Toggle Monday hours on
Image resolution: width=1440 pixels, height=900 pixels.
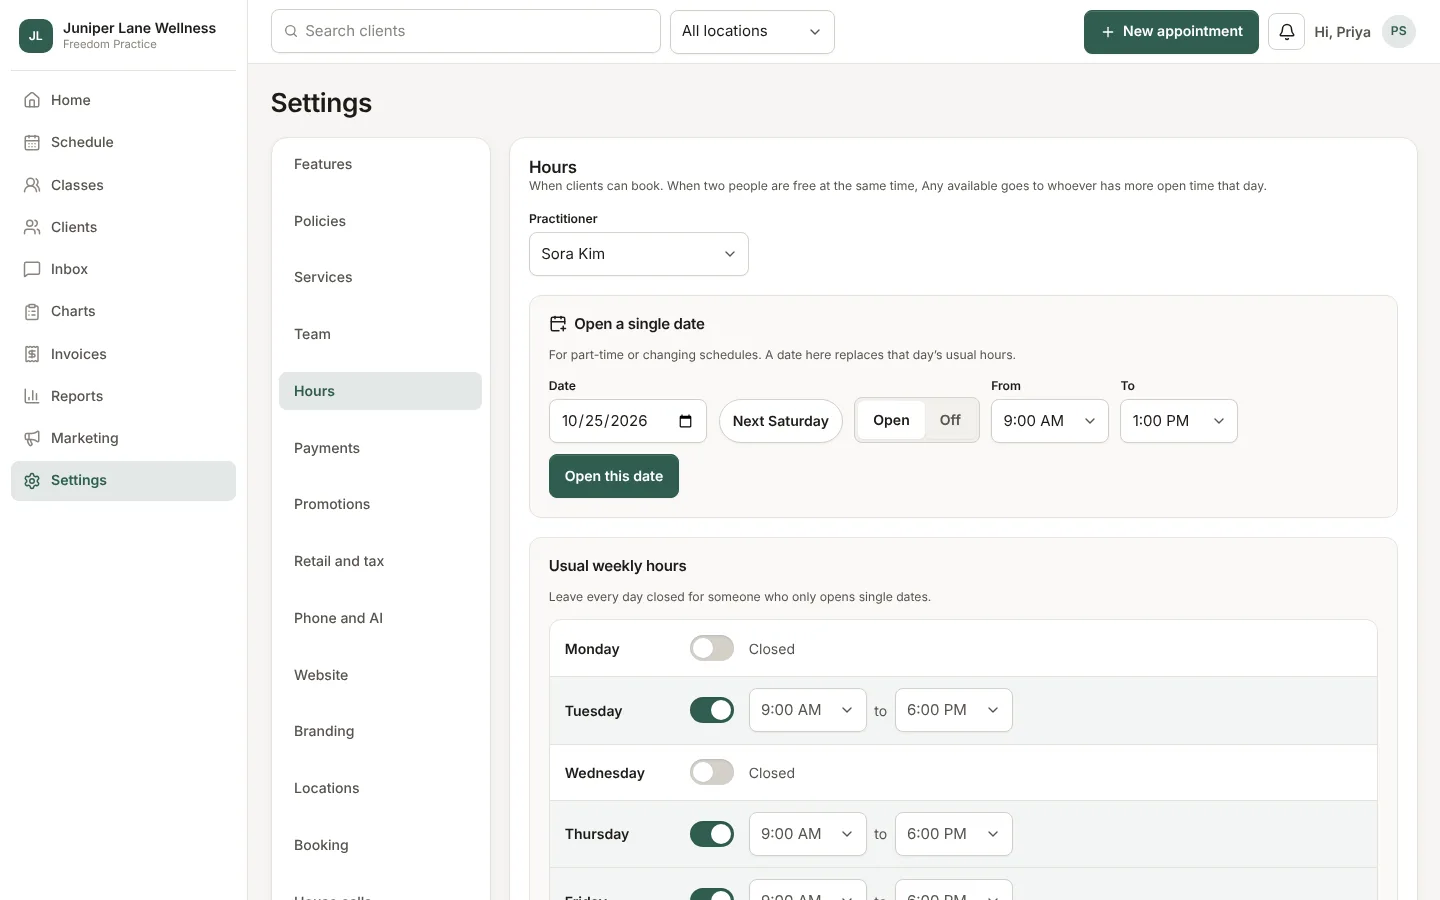[x=712, y=648]
